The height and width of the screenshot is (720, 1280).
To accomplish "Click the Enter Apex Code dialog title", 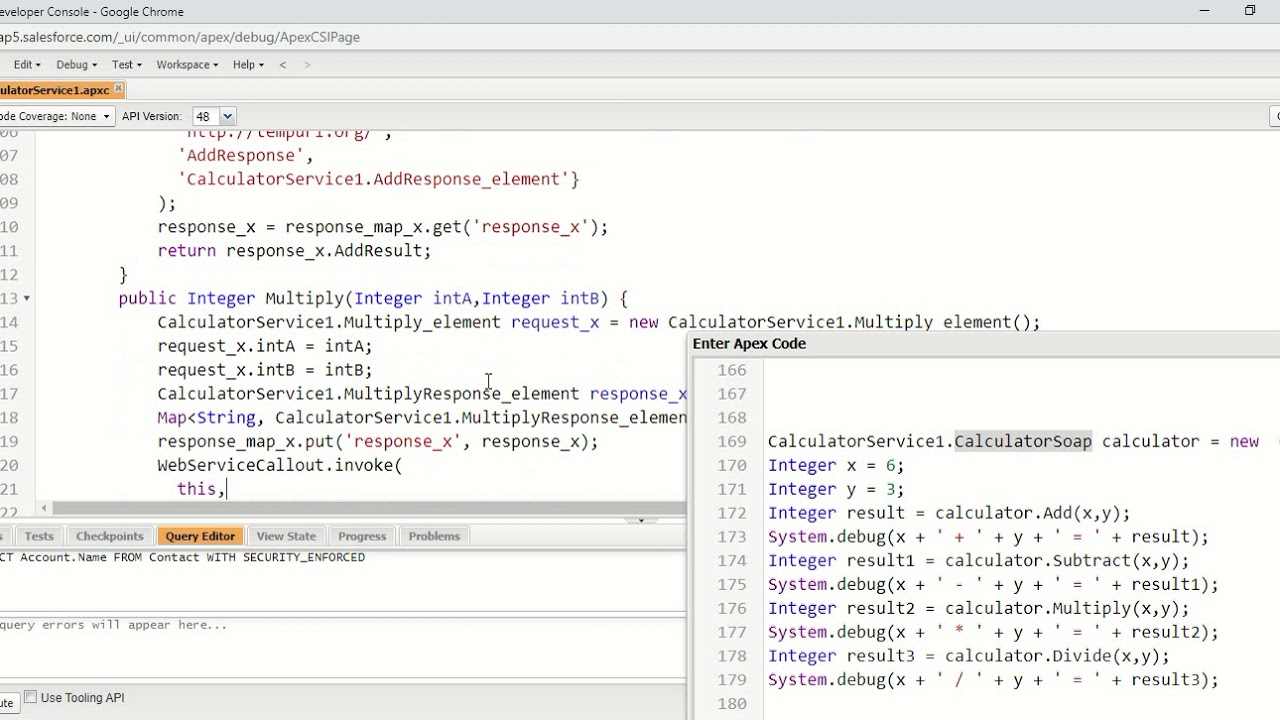I will point(749,343).
